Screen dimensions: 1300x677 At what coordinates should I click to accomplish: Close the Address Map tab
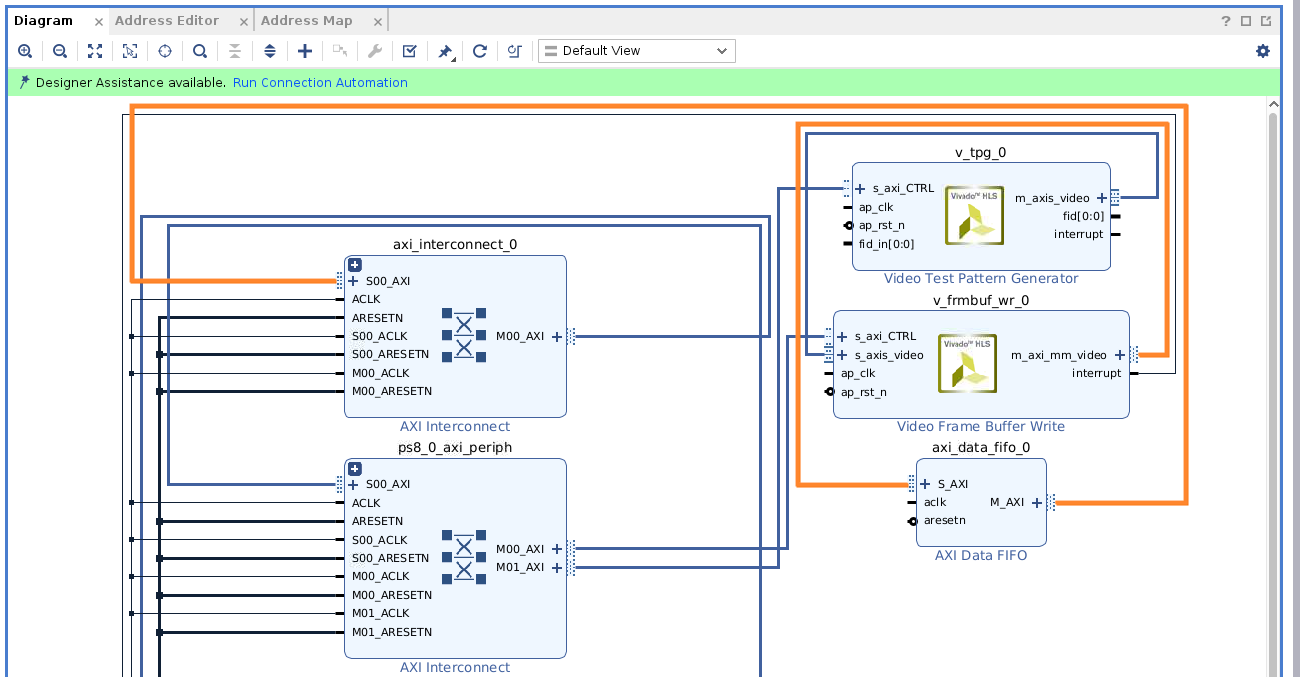click(x=377, y=21)
